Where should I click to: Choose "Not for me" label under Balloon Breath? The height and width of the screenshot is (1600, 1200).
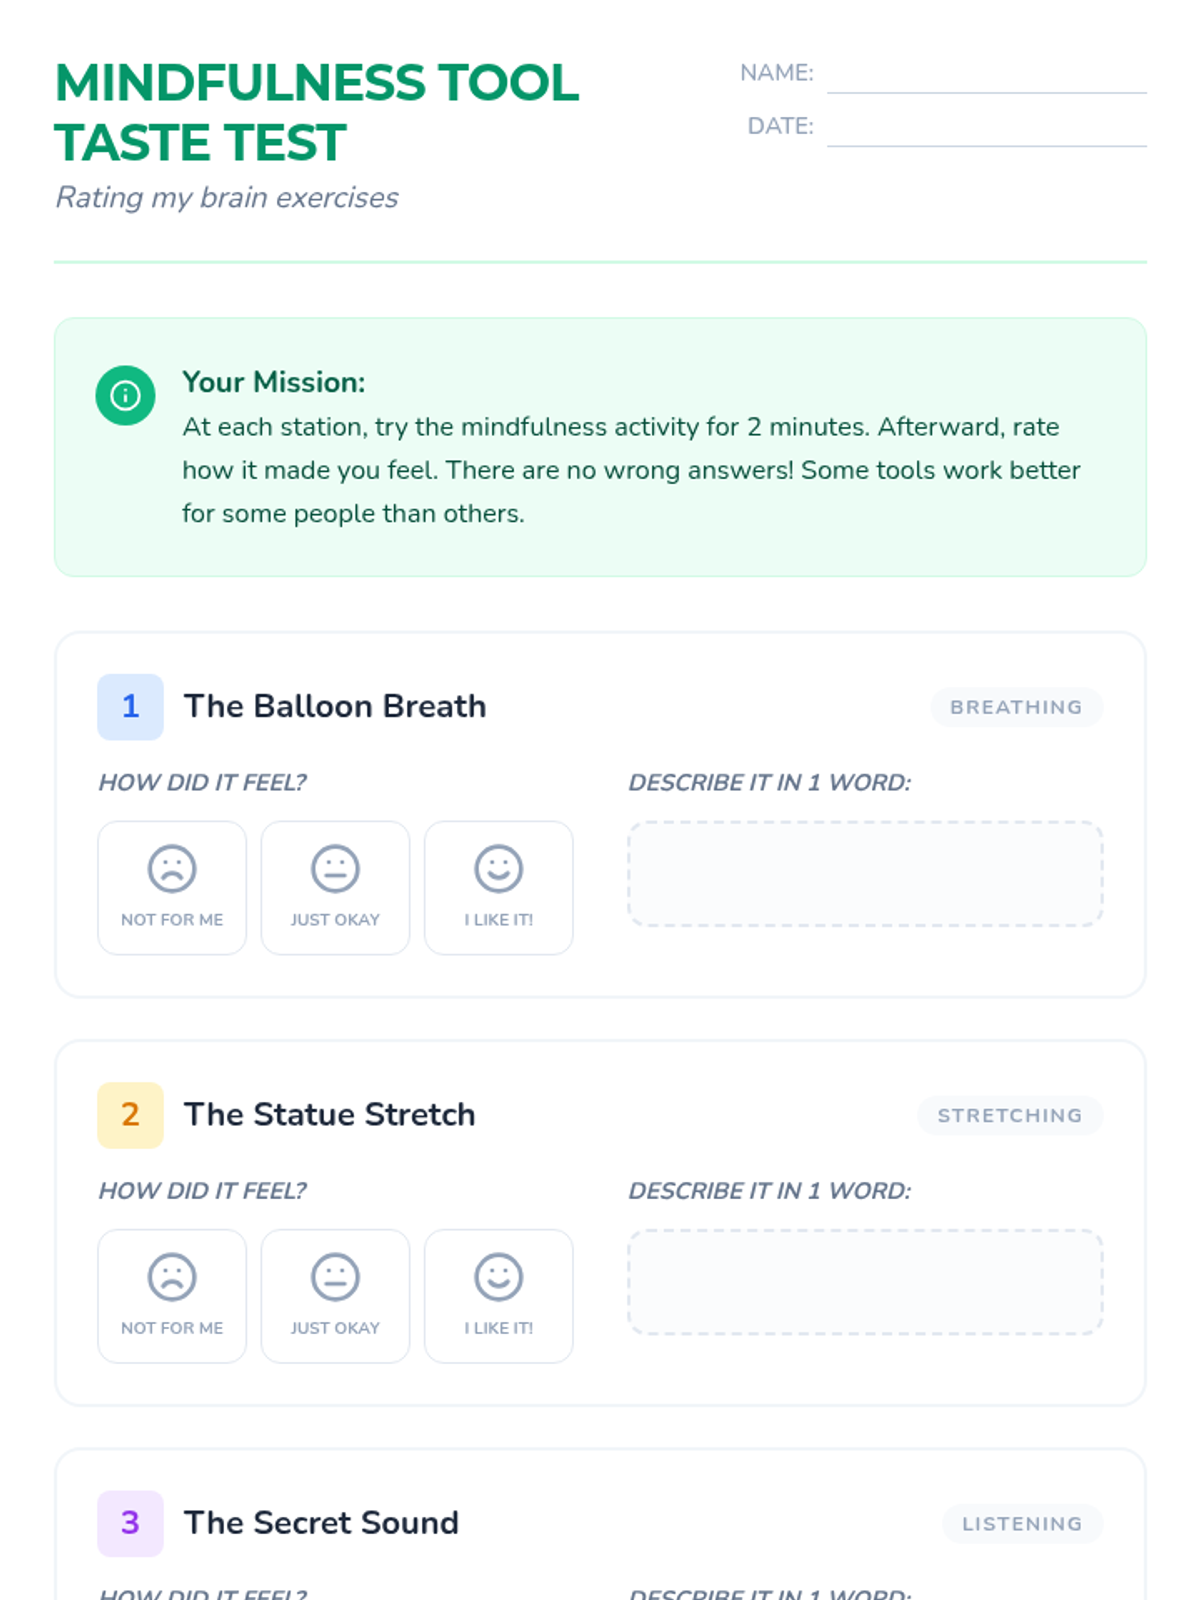coord(172,920)
